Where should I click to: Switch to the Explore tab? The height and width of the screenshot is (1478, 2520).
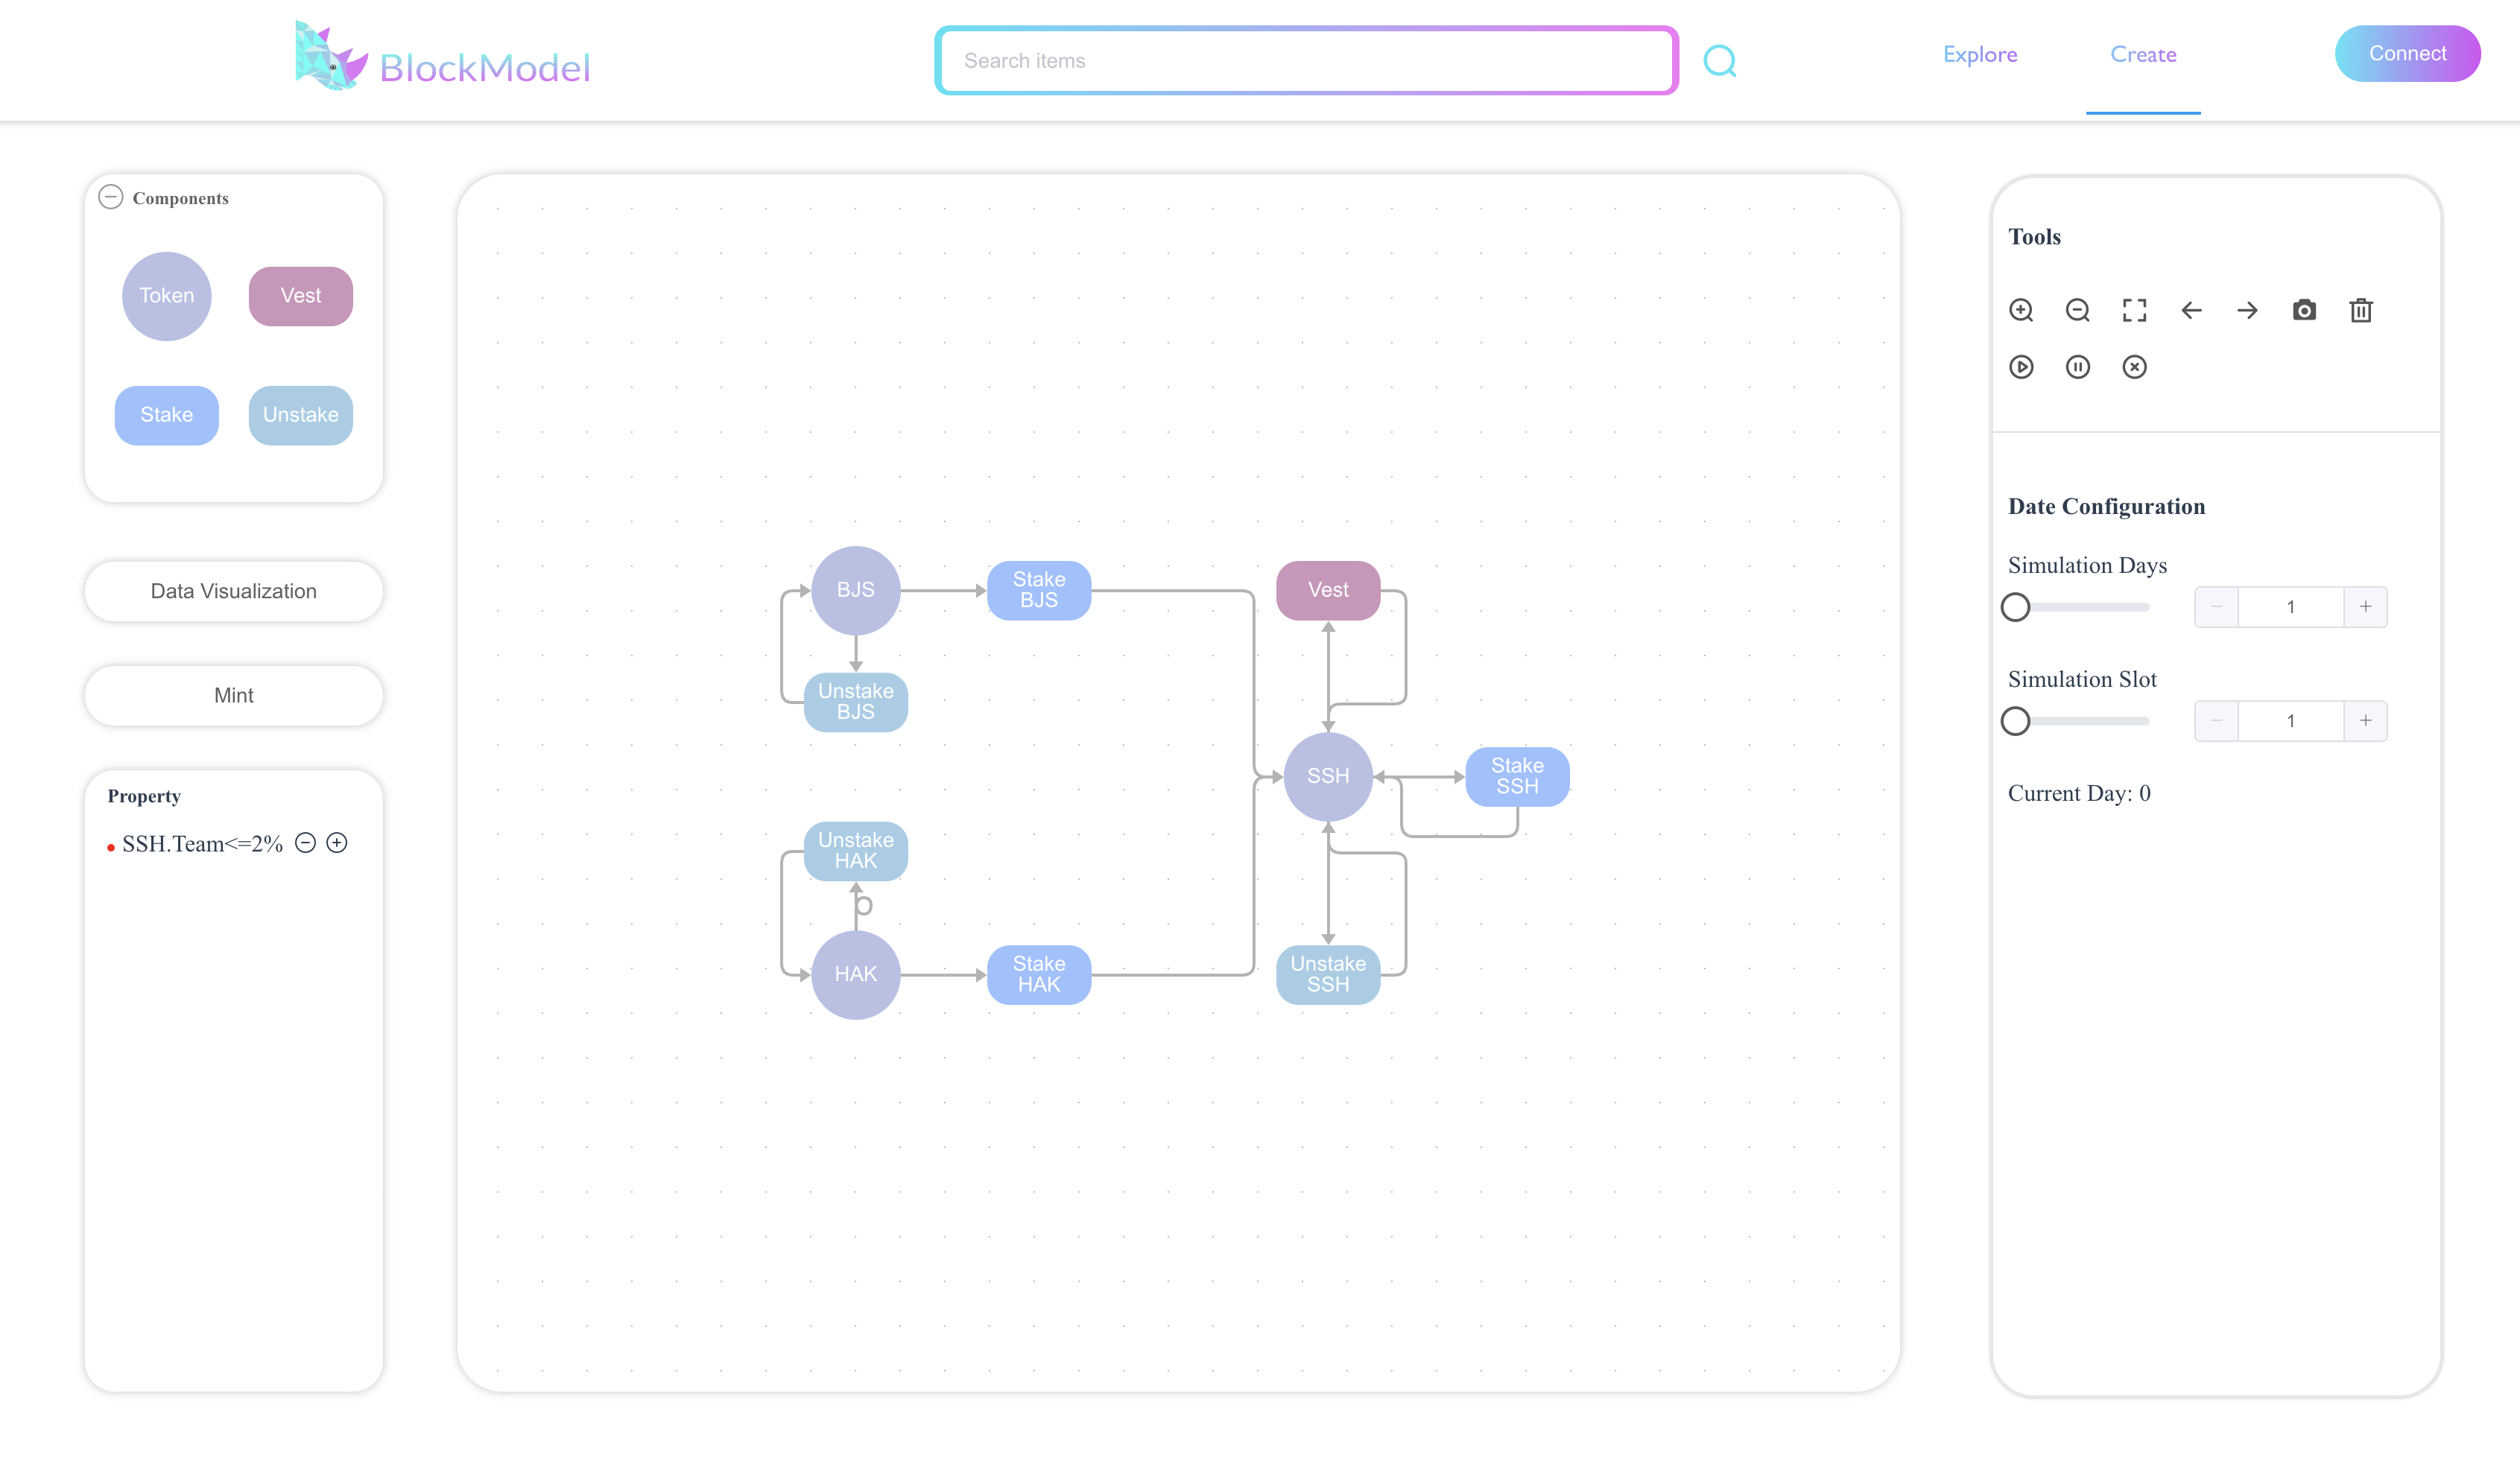[x=1979, y=54]
